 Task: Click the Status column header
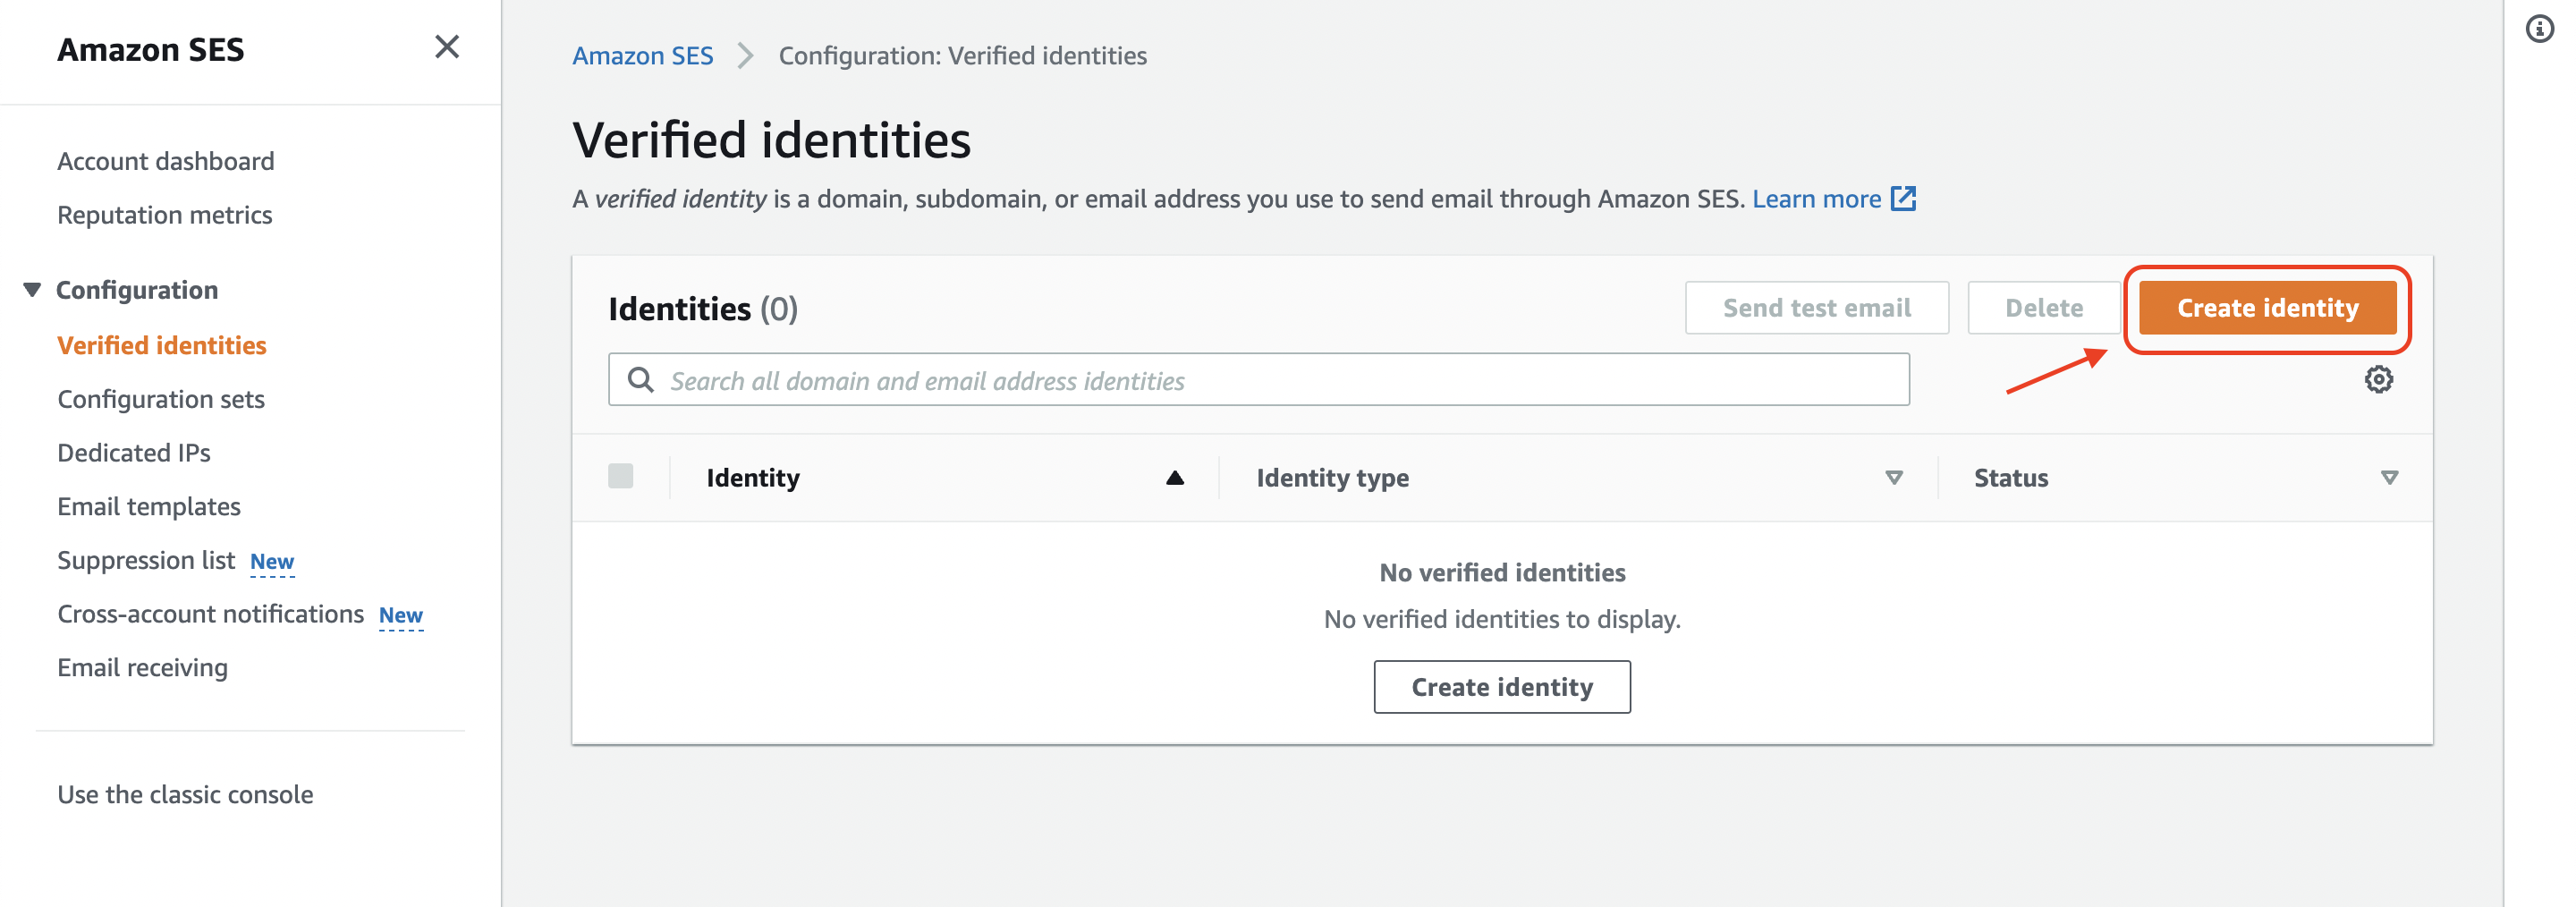[2011, 478]
